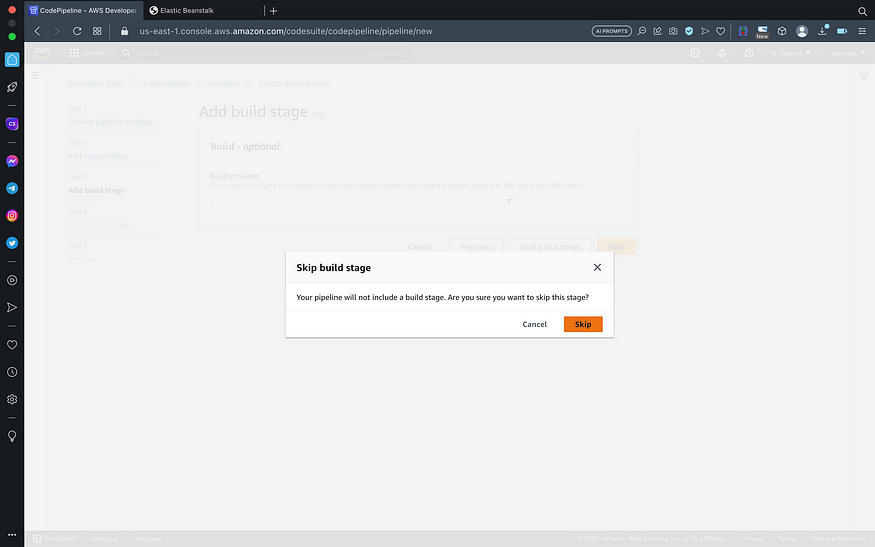
Task: Open a new tab with plus button
Action: click(273, 11)
